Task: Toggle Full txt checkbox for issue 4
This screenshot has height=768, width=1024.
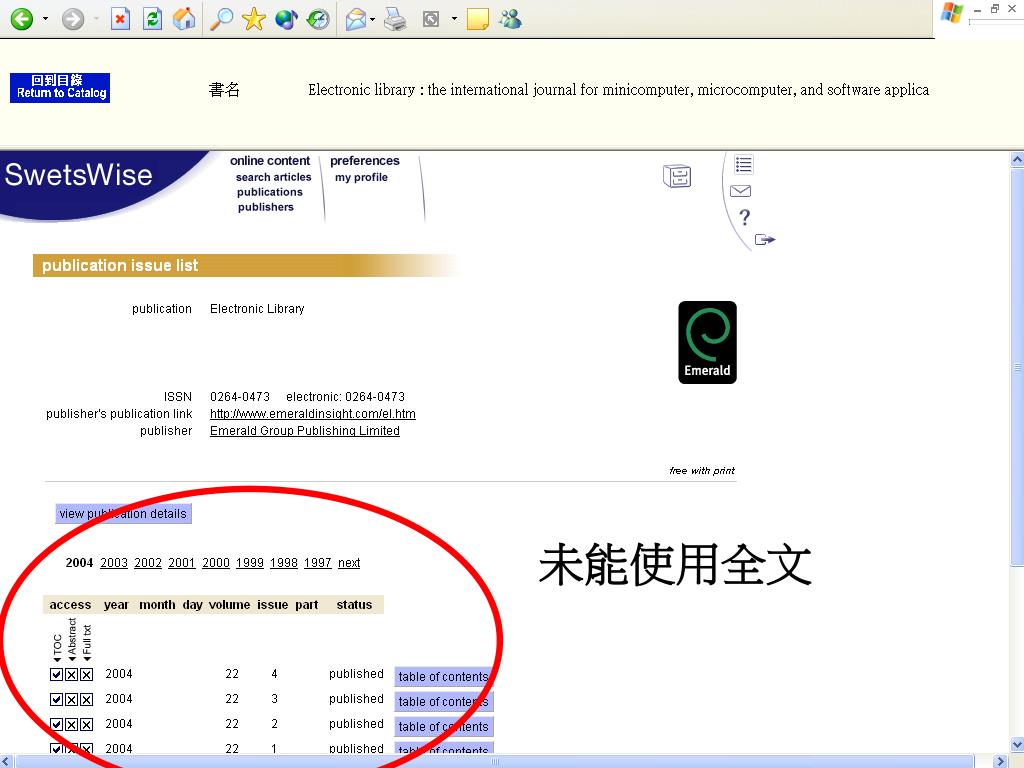Action: click(x=86, y=675)
